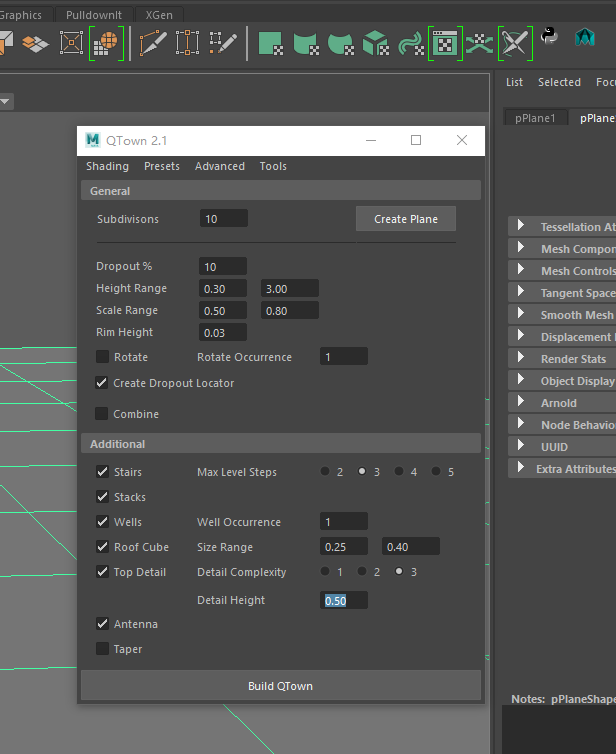Uncheck the Wells option
This screenshot has width=616, height=754.
coord(102,521)
